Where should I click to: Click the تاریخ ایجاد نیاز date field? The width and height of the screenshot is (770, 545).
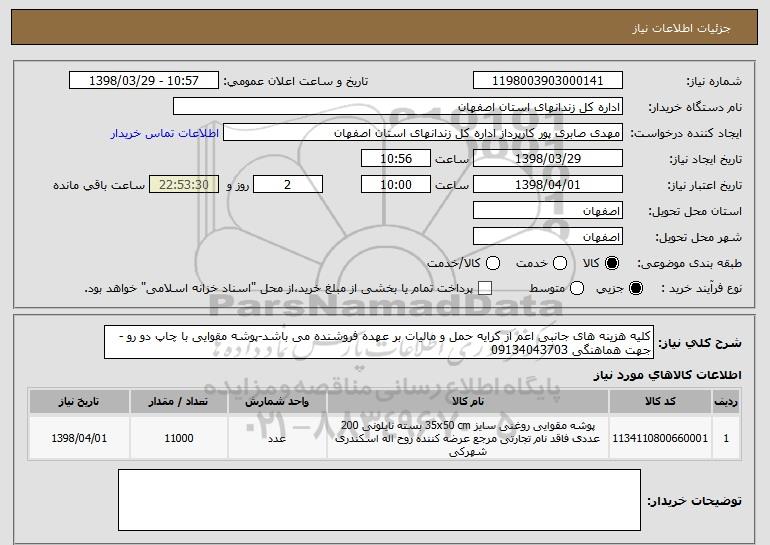point(548,159)
